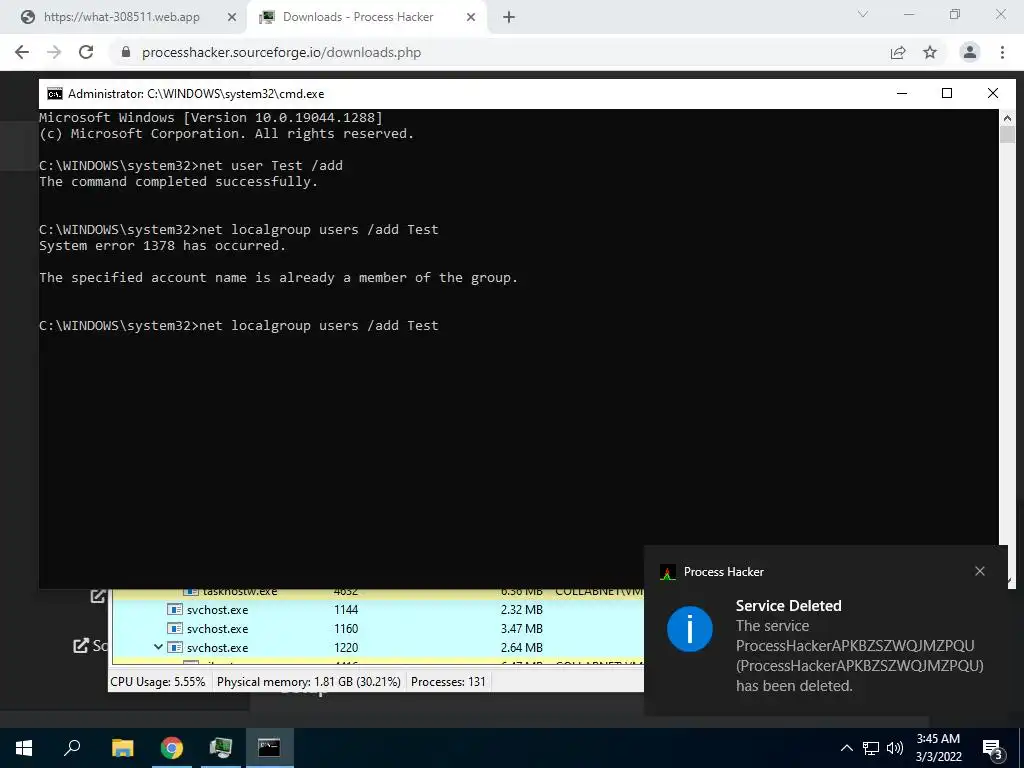This screenshot has width=1024, height=768.
Task: Maximize the cmd.exe window
Action: [x=947, y=93]
